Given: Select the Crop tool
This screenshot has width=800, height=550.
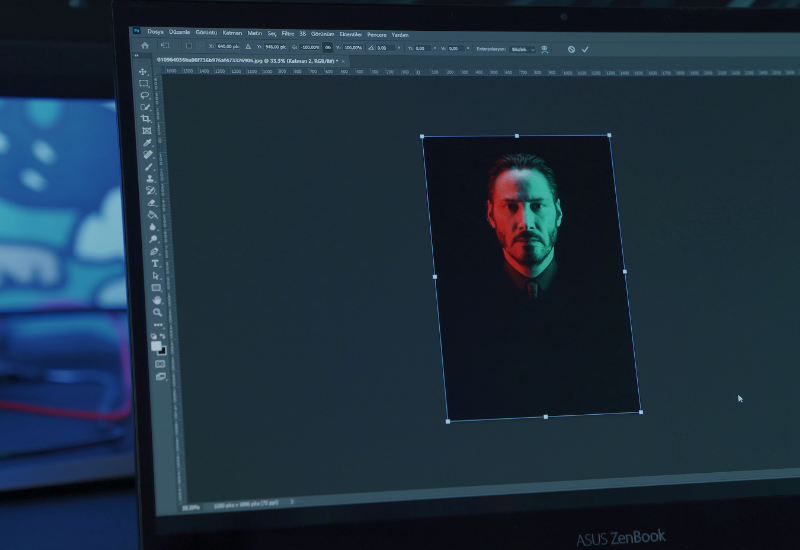Looking at the screenshot, I should [146, 119].
